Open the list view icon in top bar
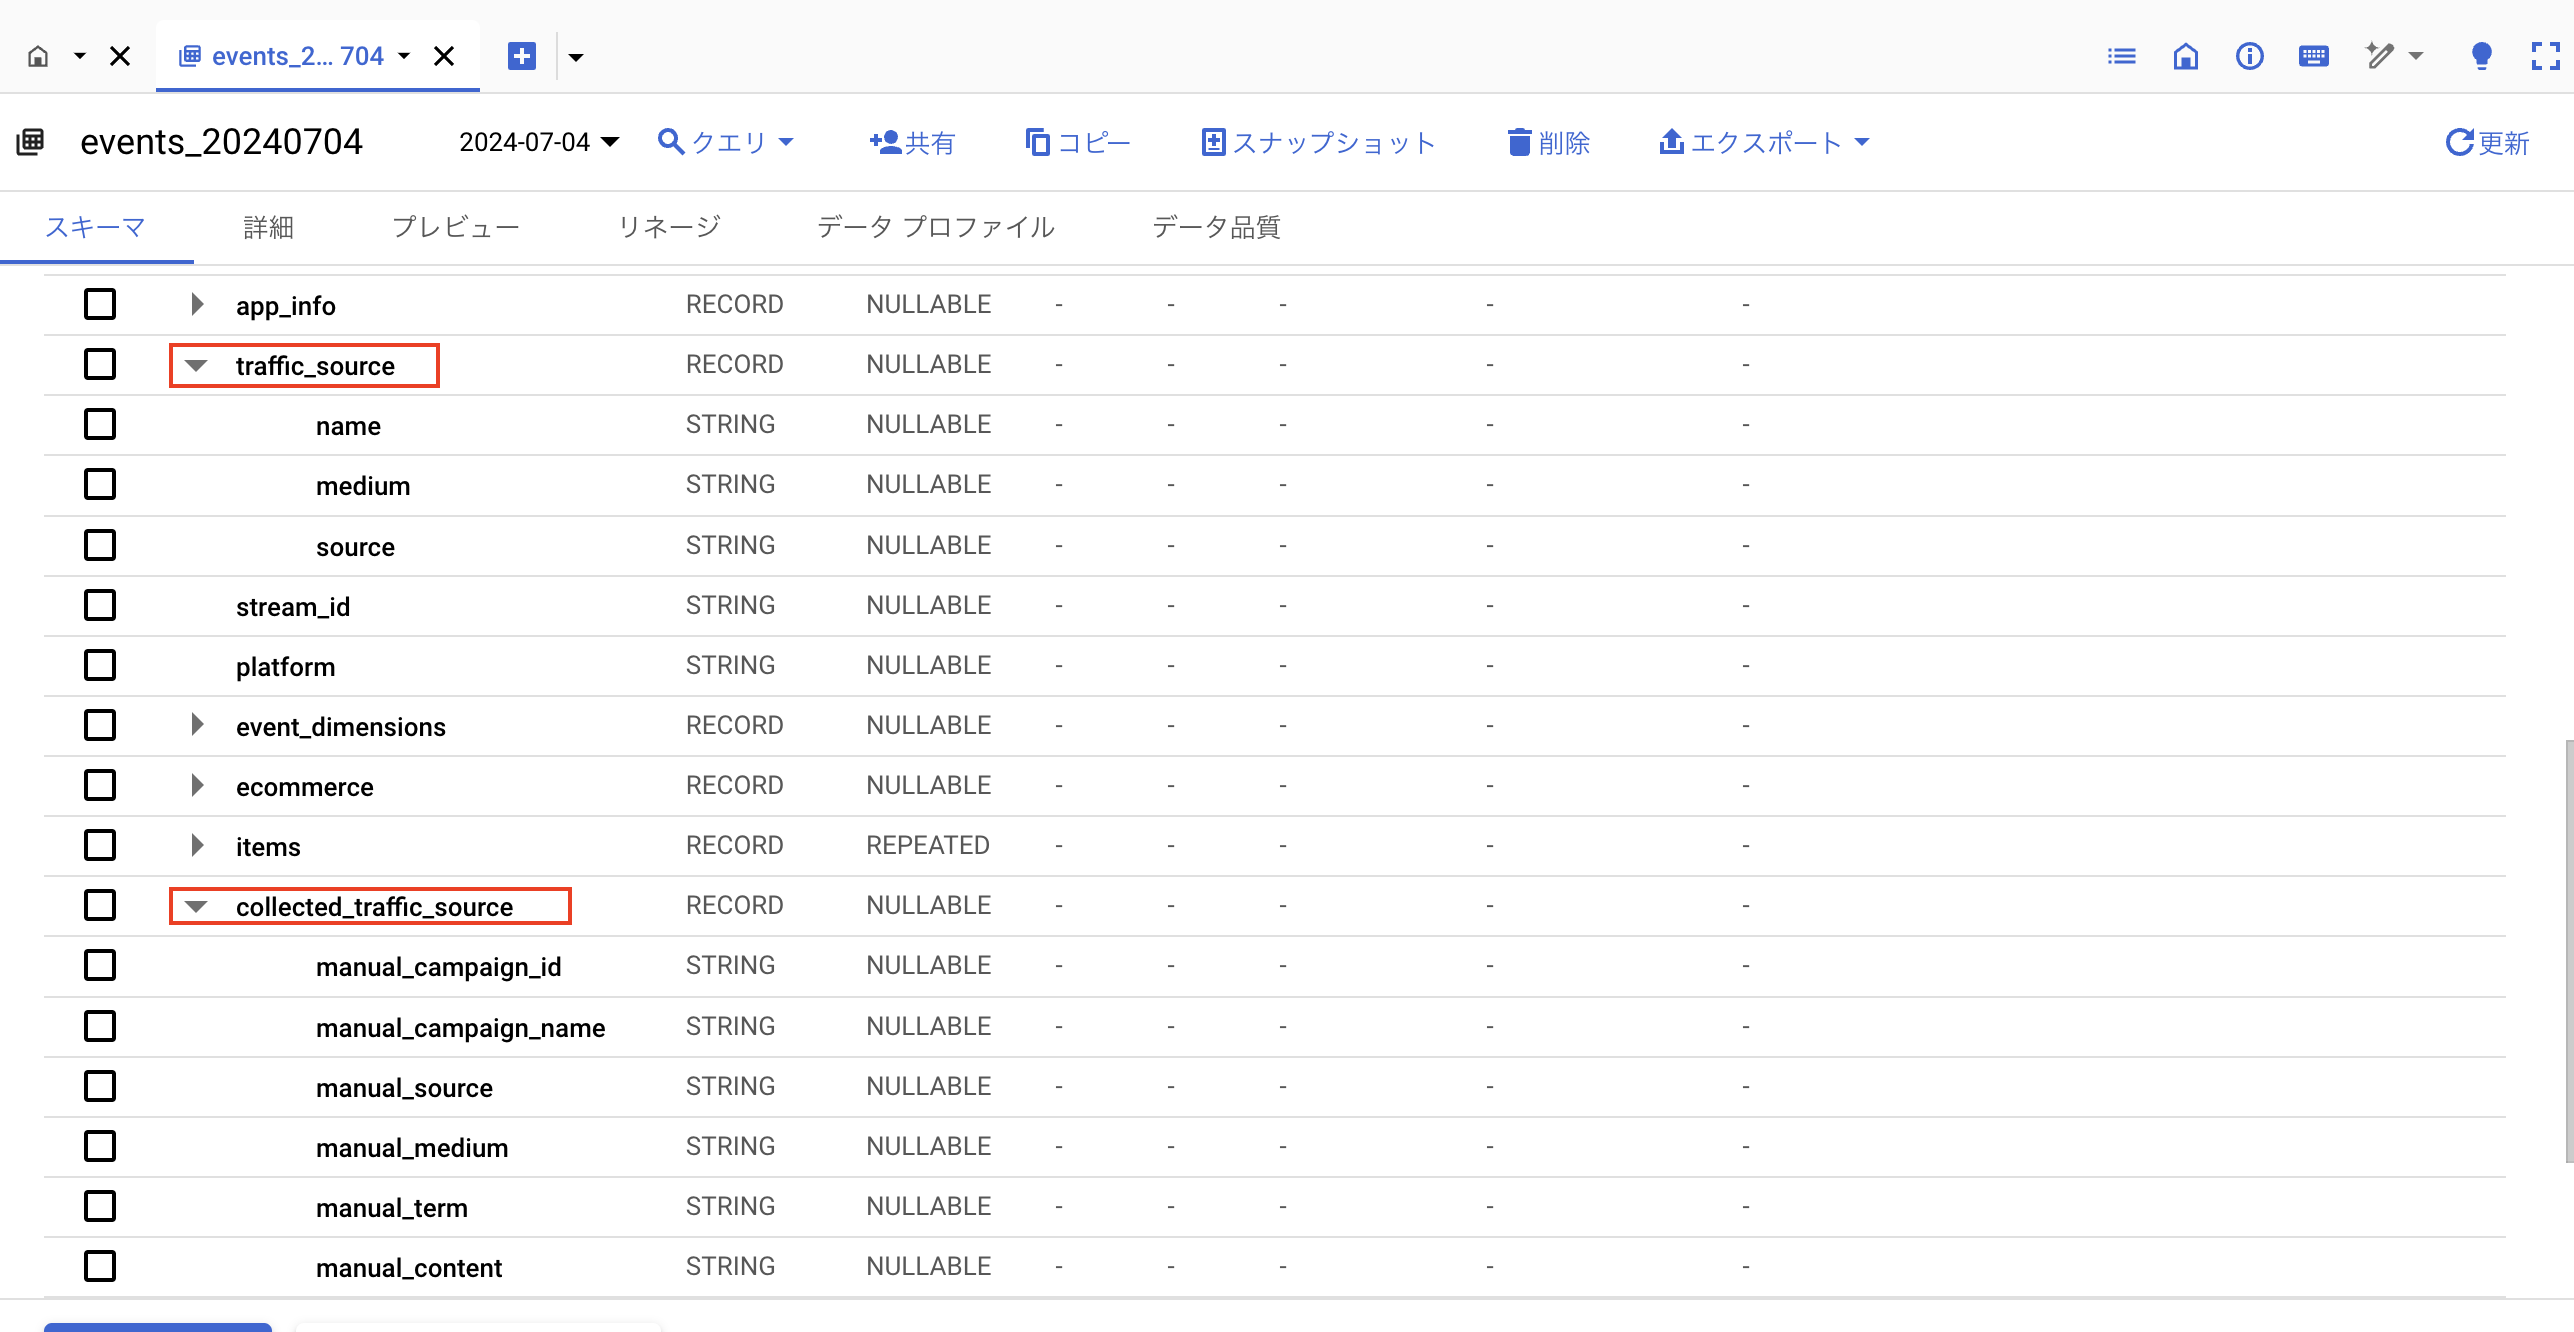 pyautogui.click(x=2121, y=56)
